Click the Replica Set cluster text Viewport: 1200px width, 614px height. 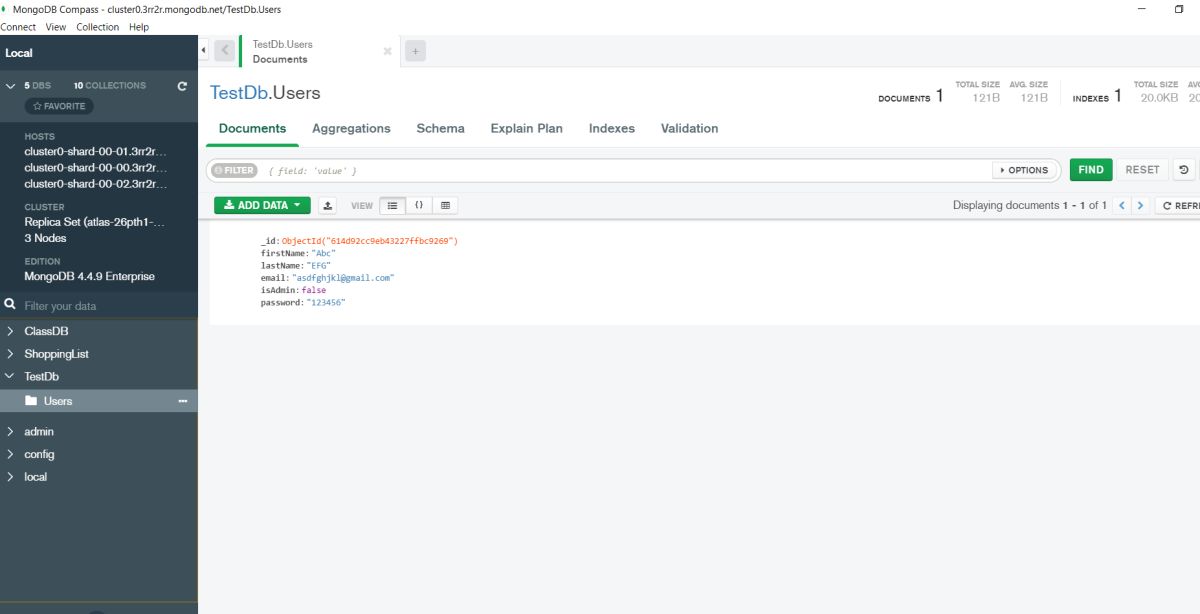[x=95, y=223]
